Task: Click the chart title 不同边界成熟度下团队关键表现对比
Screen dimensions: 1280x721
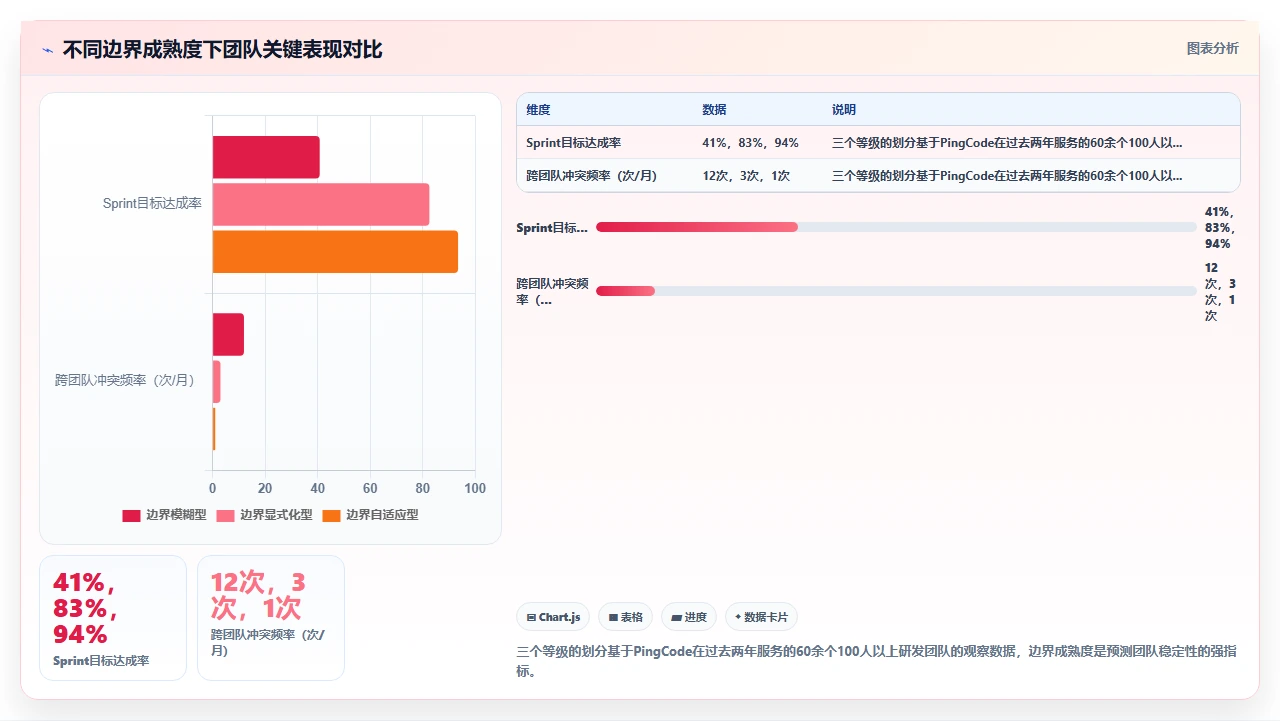Action: pyautogui.click(x=222, y=49)
